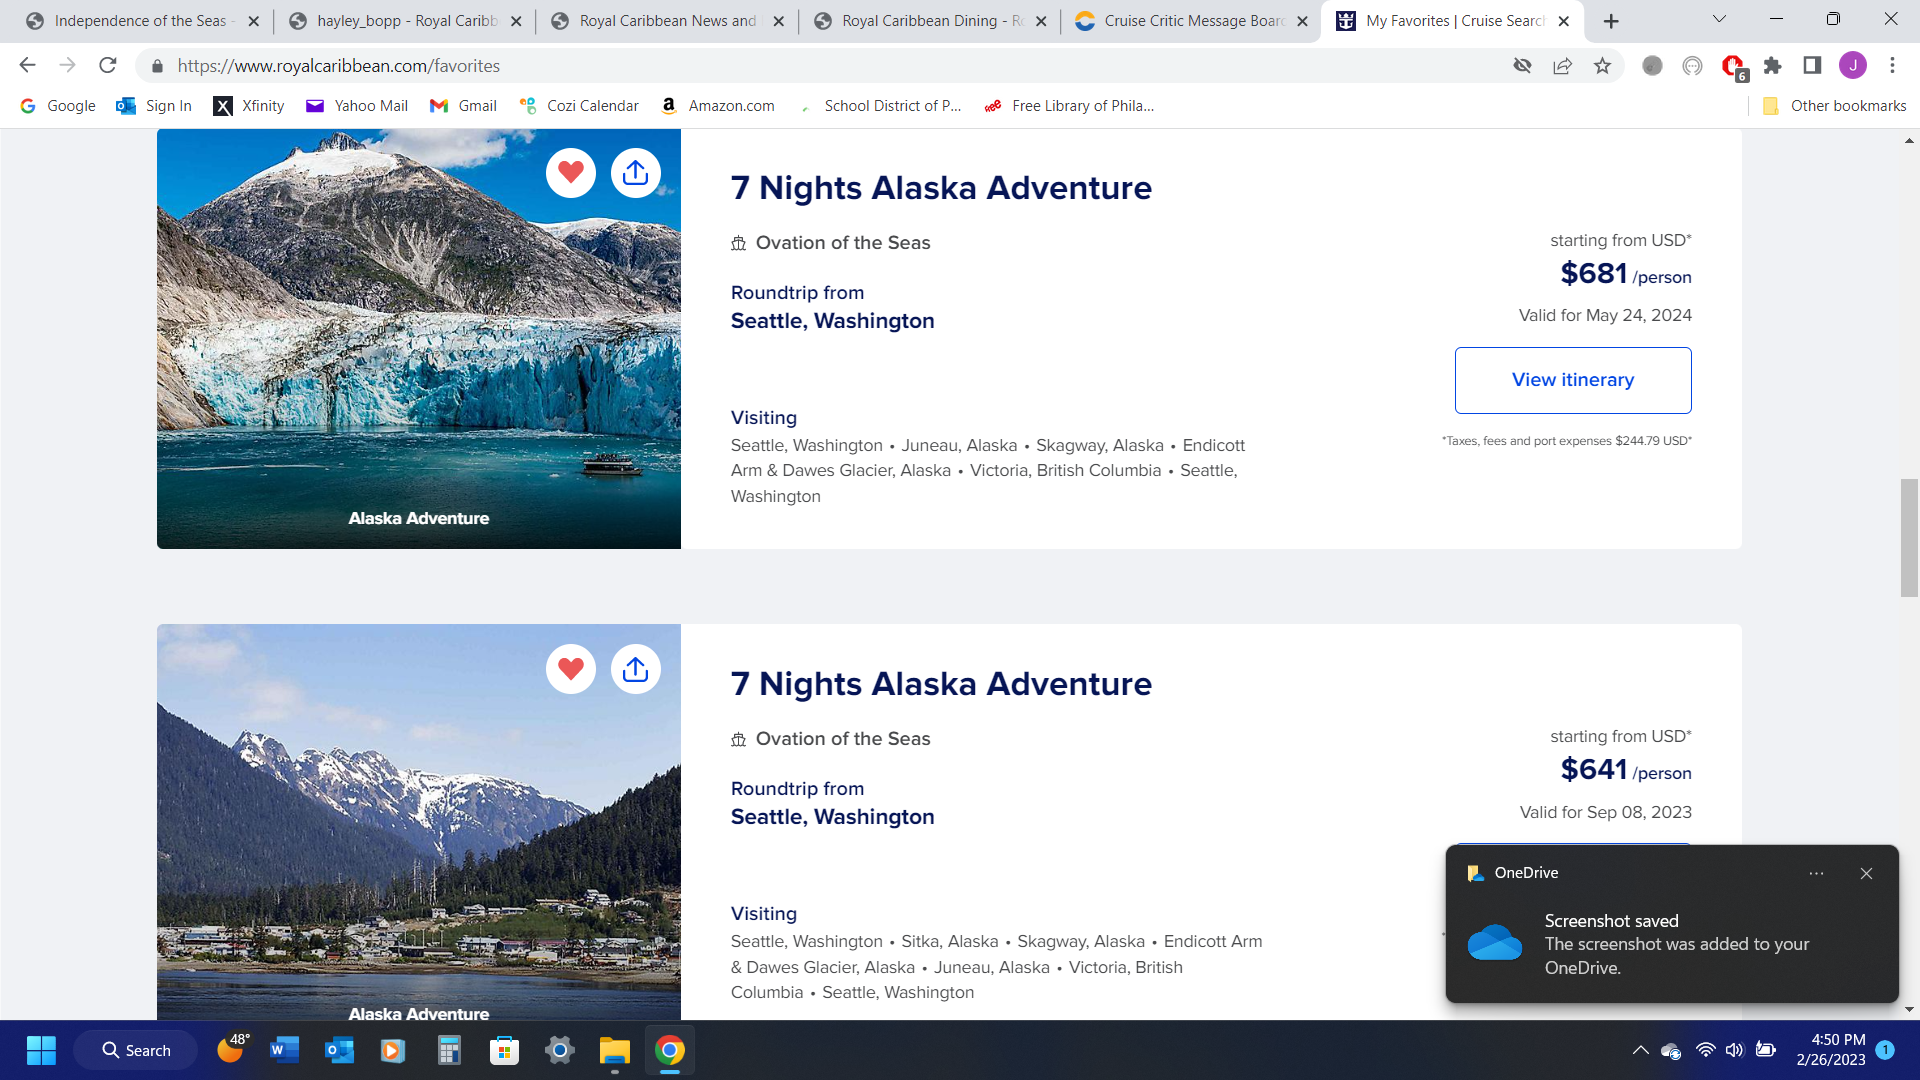Reload the favorites page

(108, 65)
